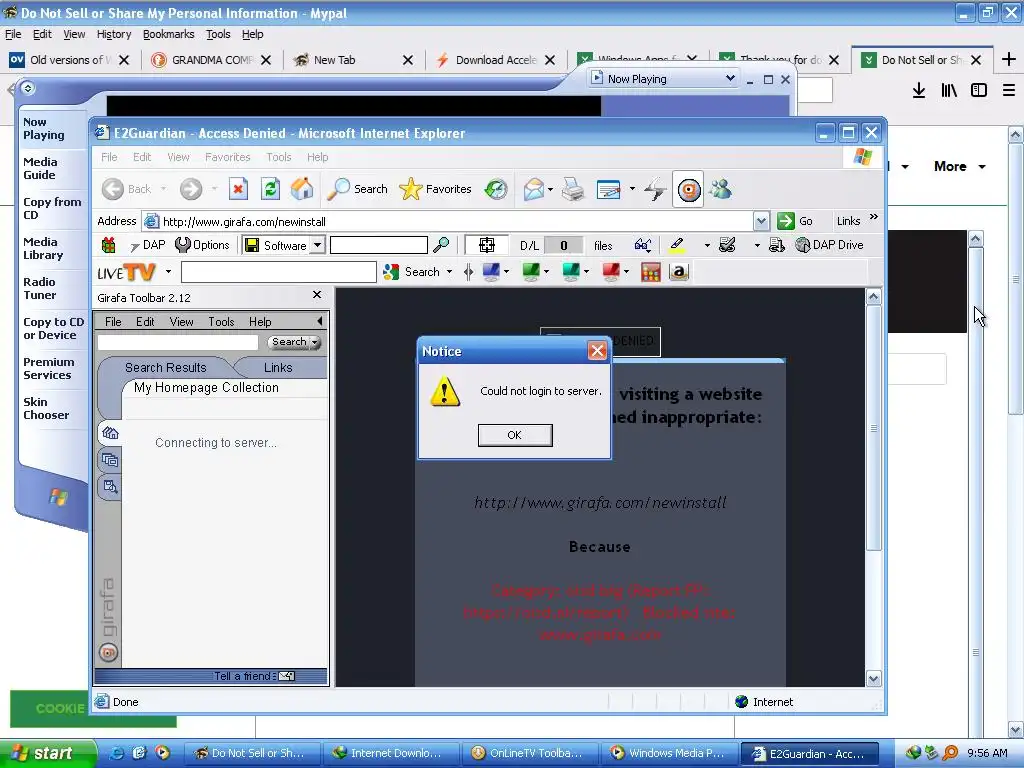Click the IE page scrollbar up arrow

click(x=874, y=297)
